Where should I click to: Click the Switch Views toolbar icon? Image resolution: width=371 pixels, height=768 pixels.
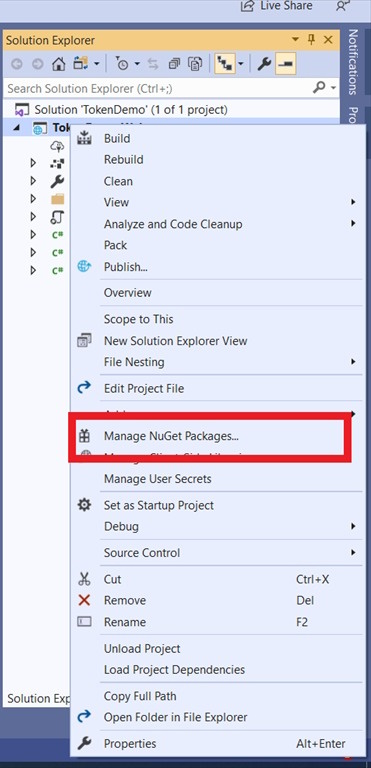pos(80,64)
